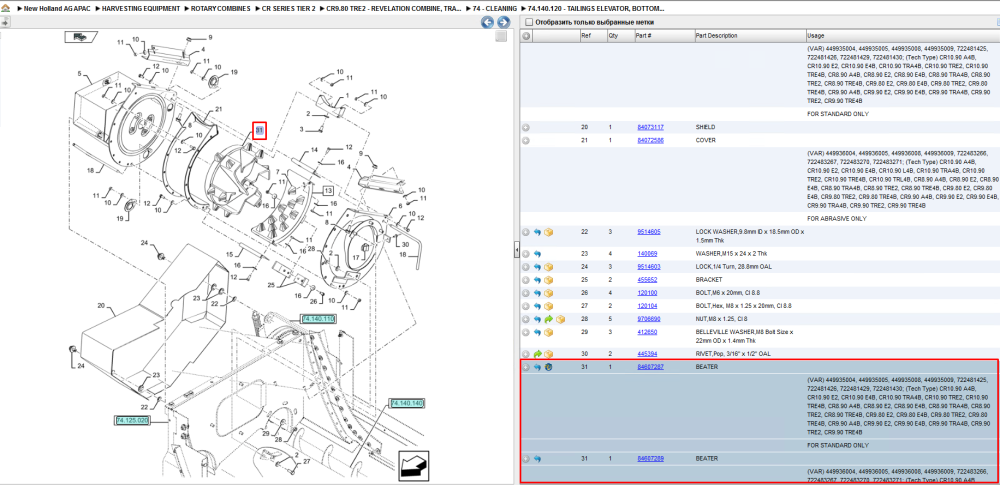
Task: Click the pin panel icon above the diagram
Action: 4,22
